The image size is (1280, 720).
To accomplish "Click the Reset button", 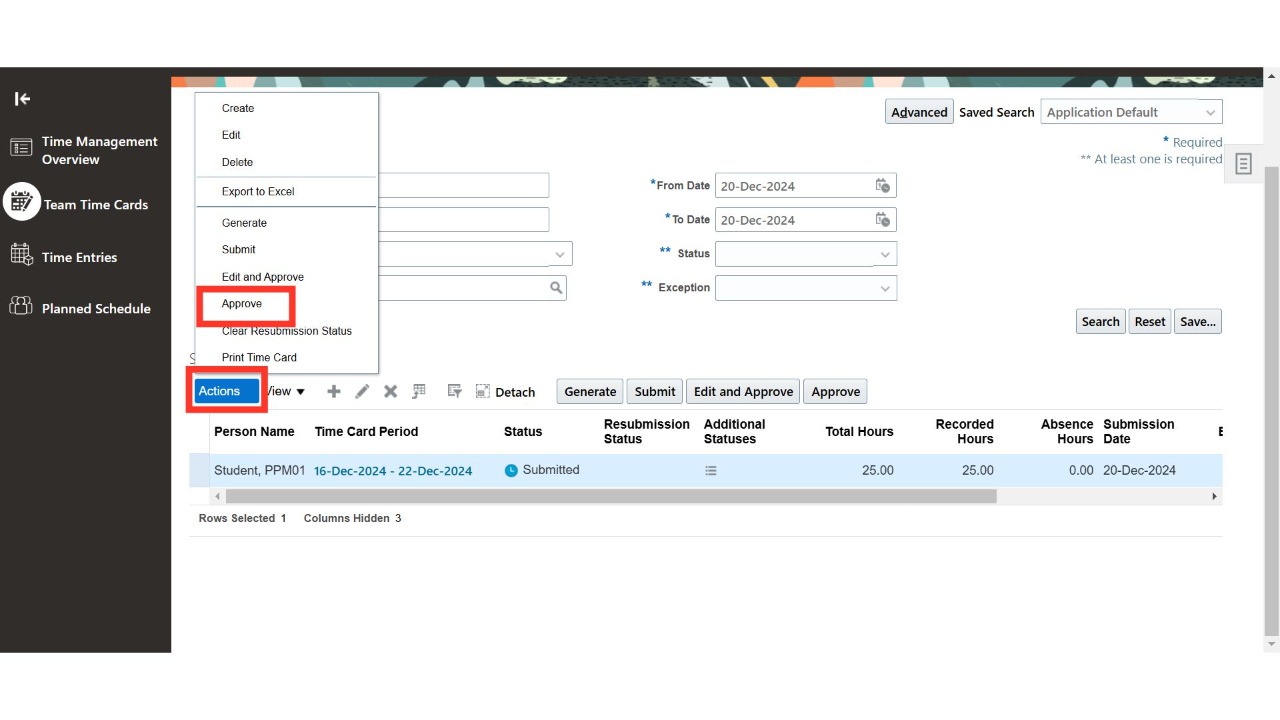I will pyautogui.click(x=1149, y=322).
